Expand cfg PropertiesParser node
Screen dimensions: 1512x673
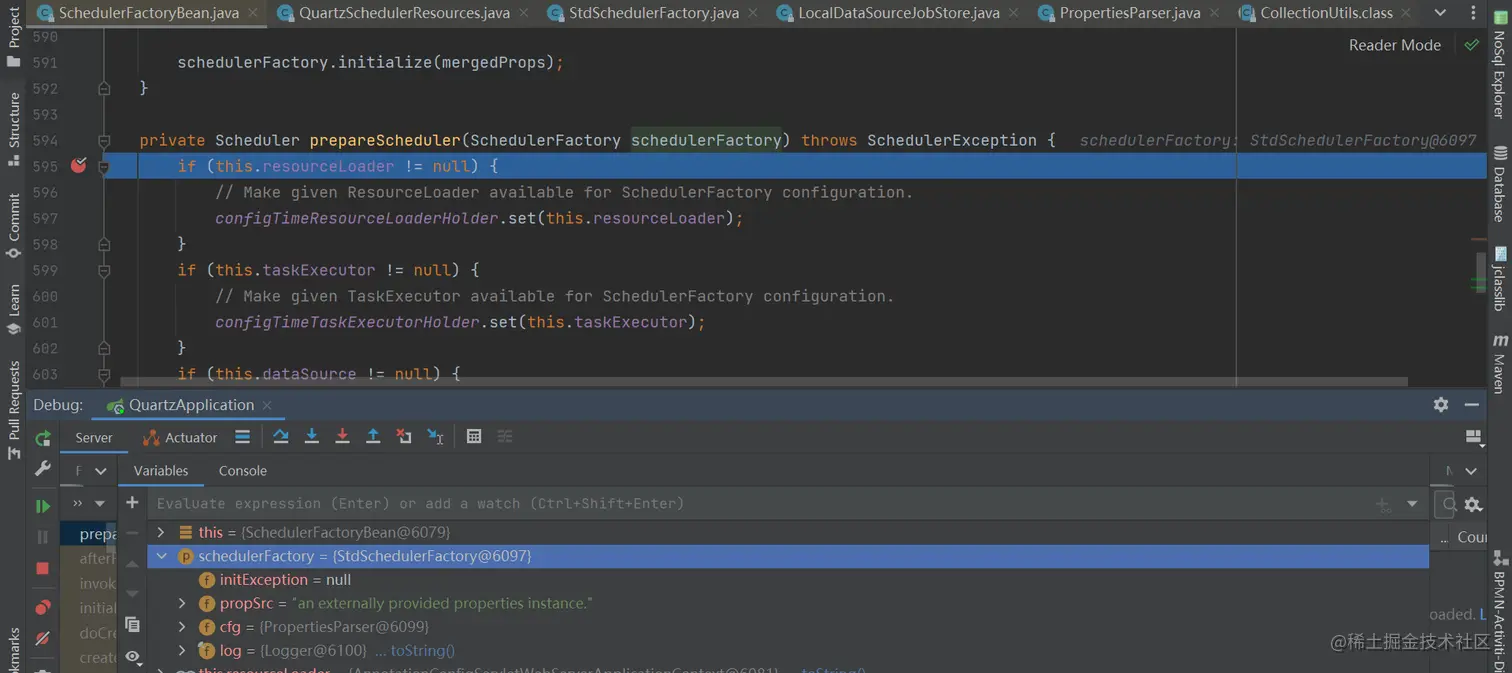[x=182, y=627]
